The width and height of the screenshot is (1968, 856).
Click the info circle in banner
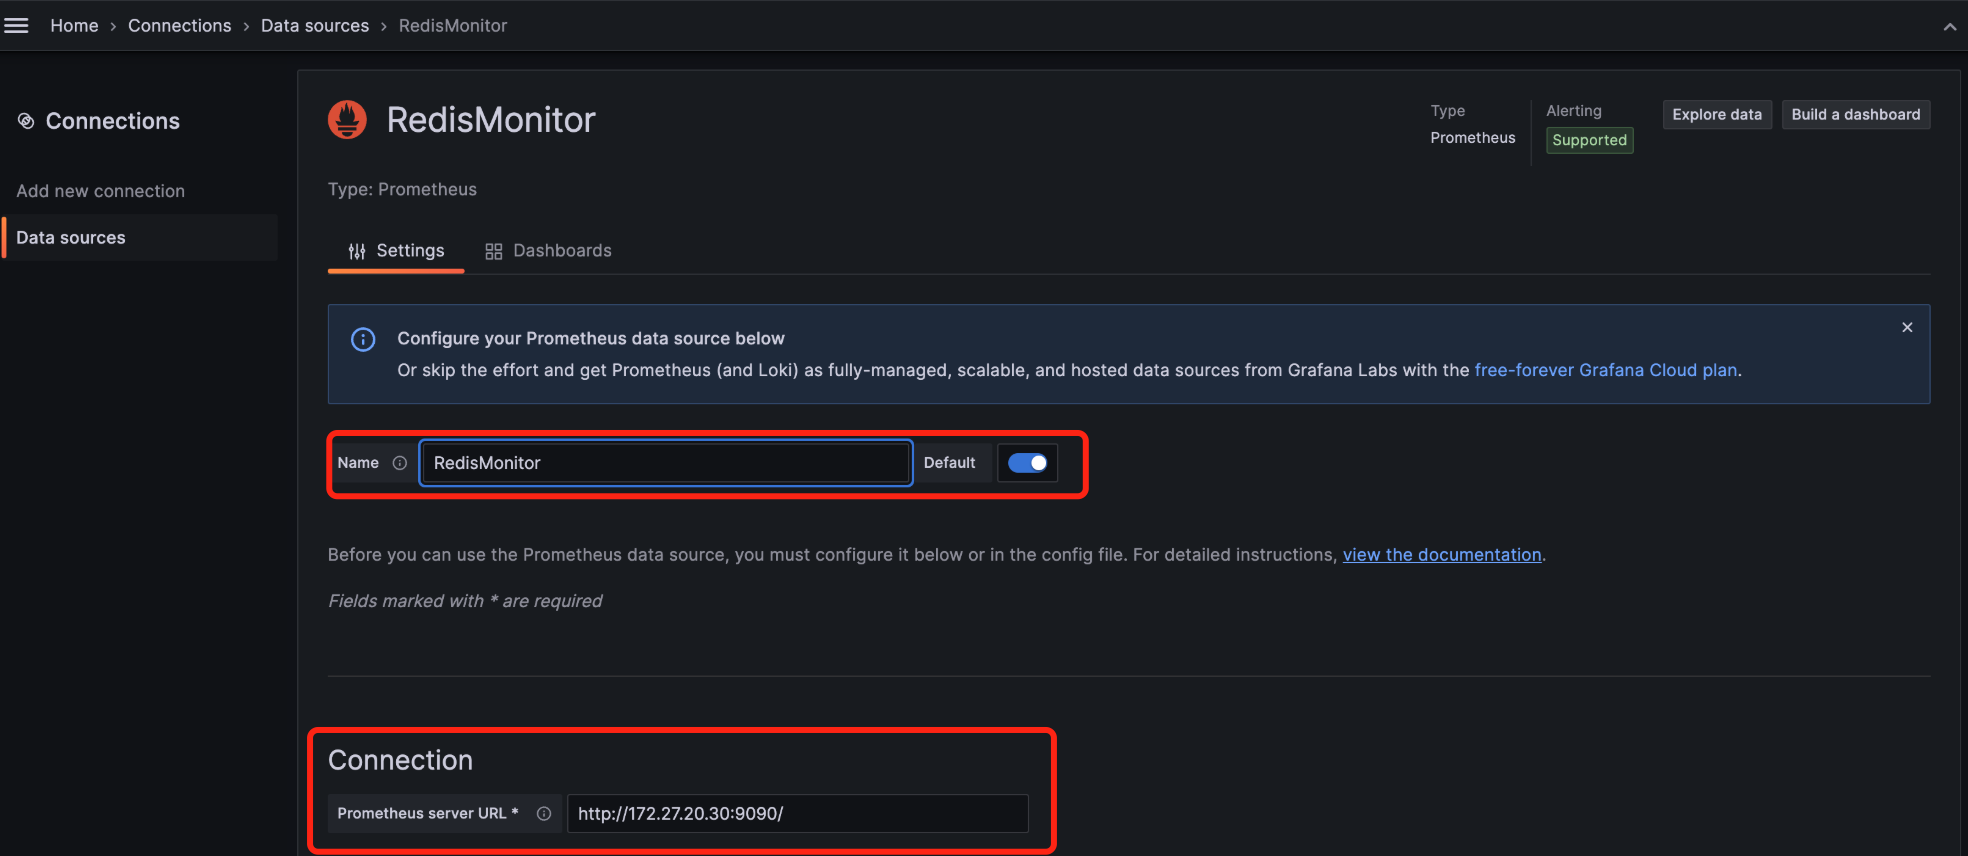363,339
